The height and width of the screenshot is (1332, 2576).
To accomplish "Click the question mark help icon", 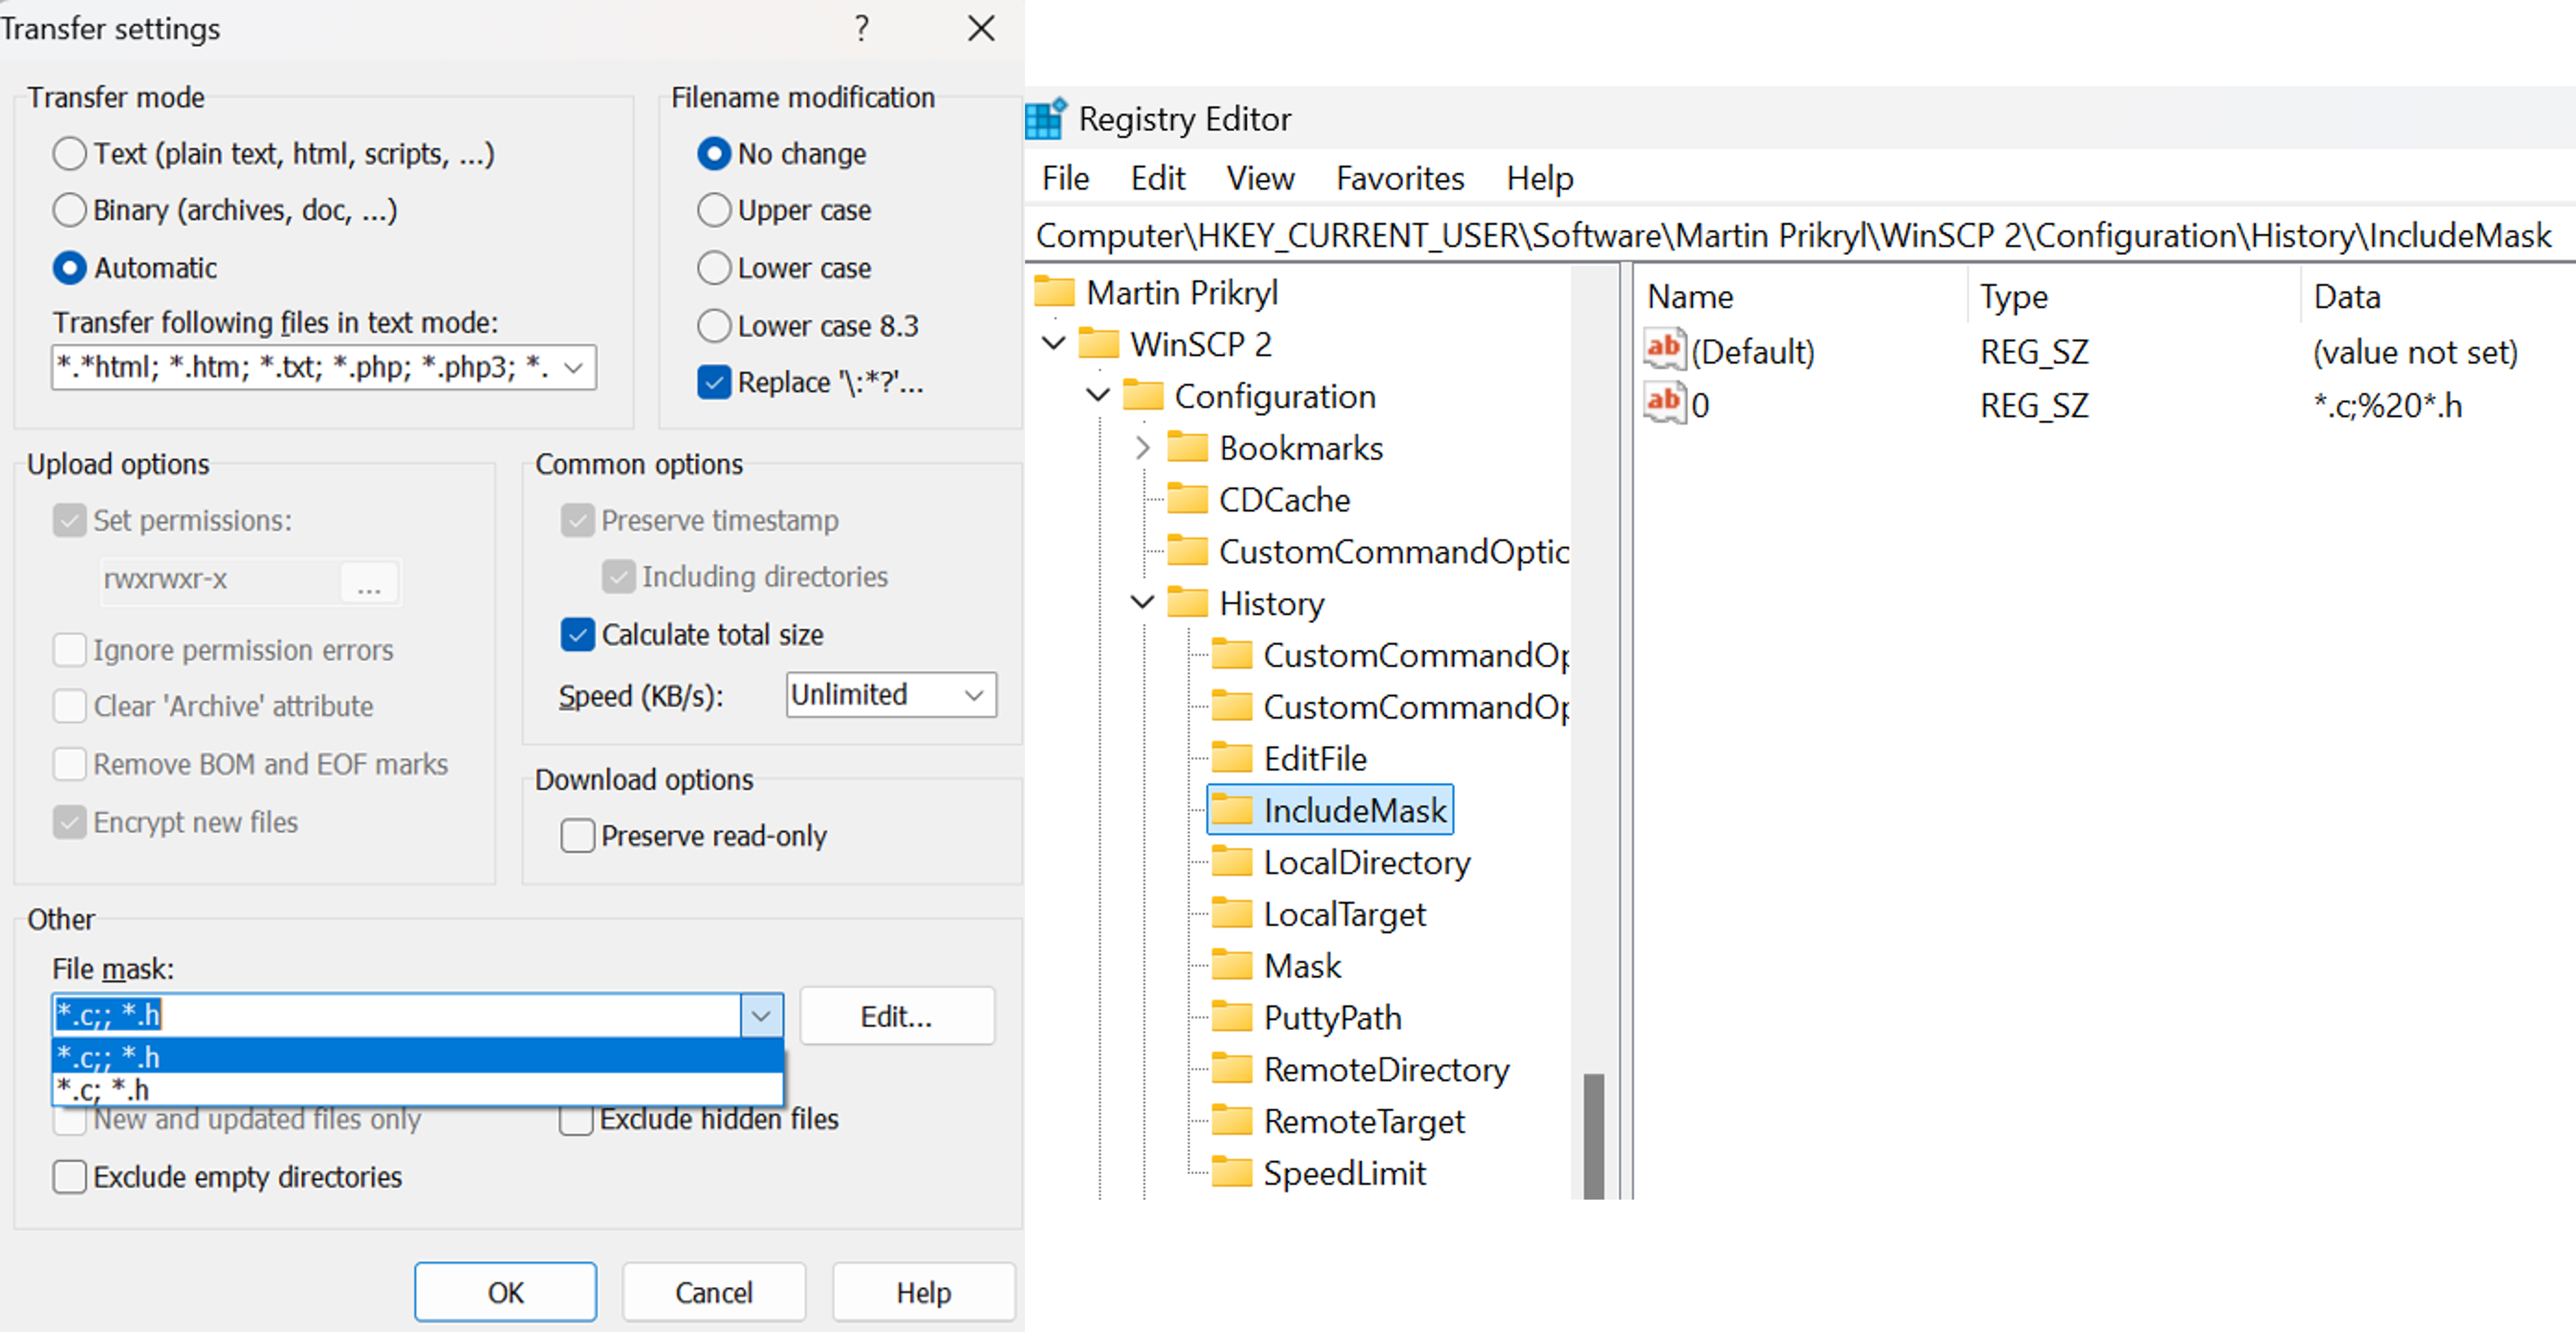I will pos(862,28).
